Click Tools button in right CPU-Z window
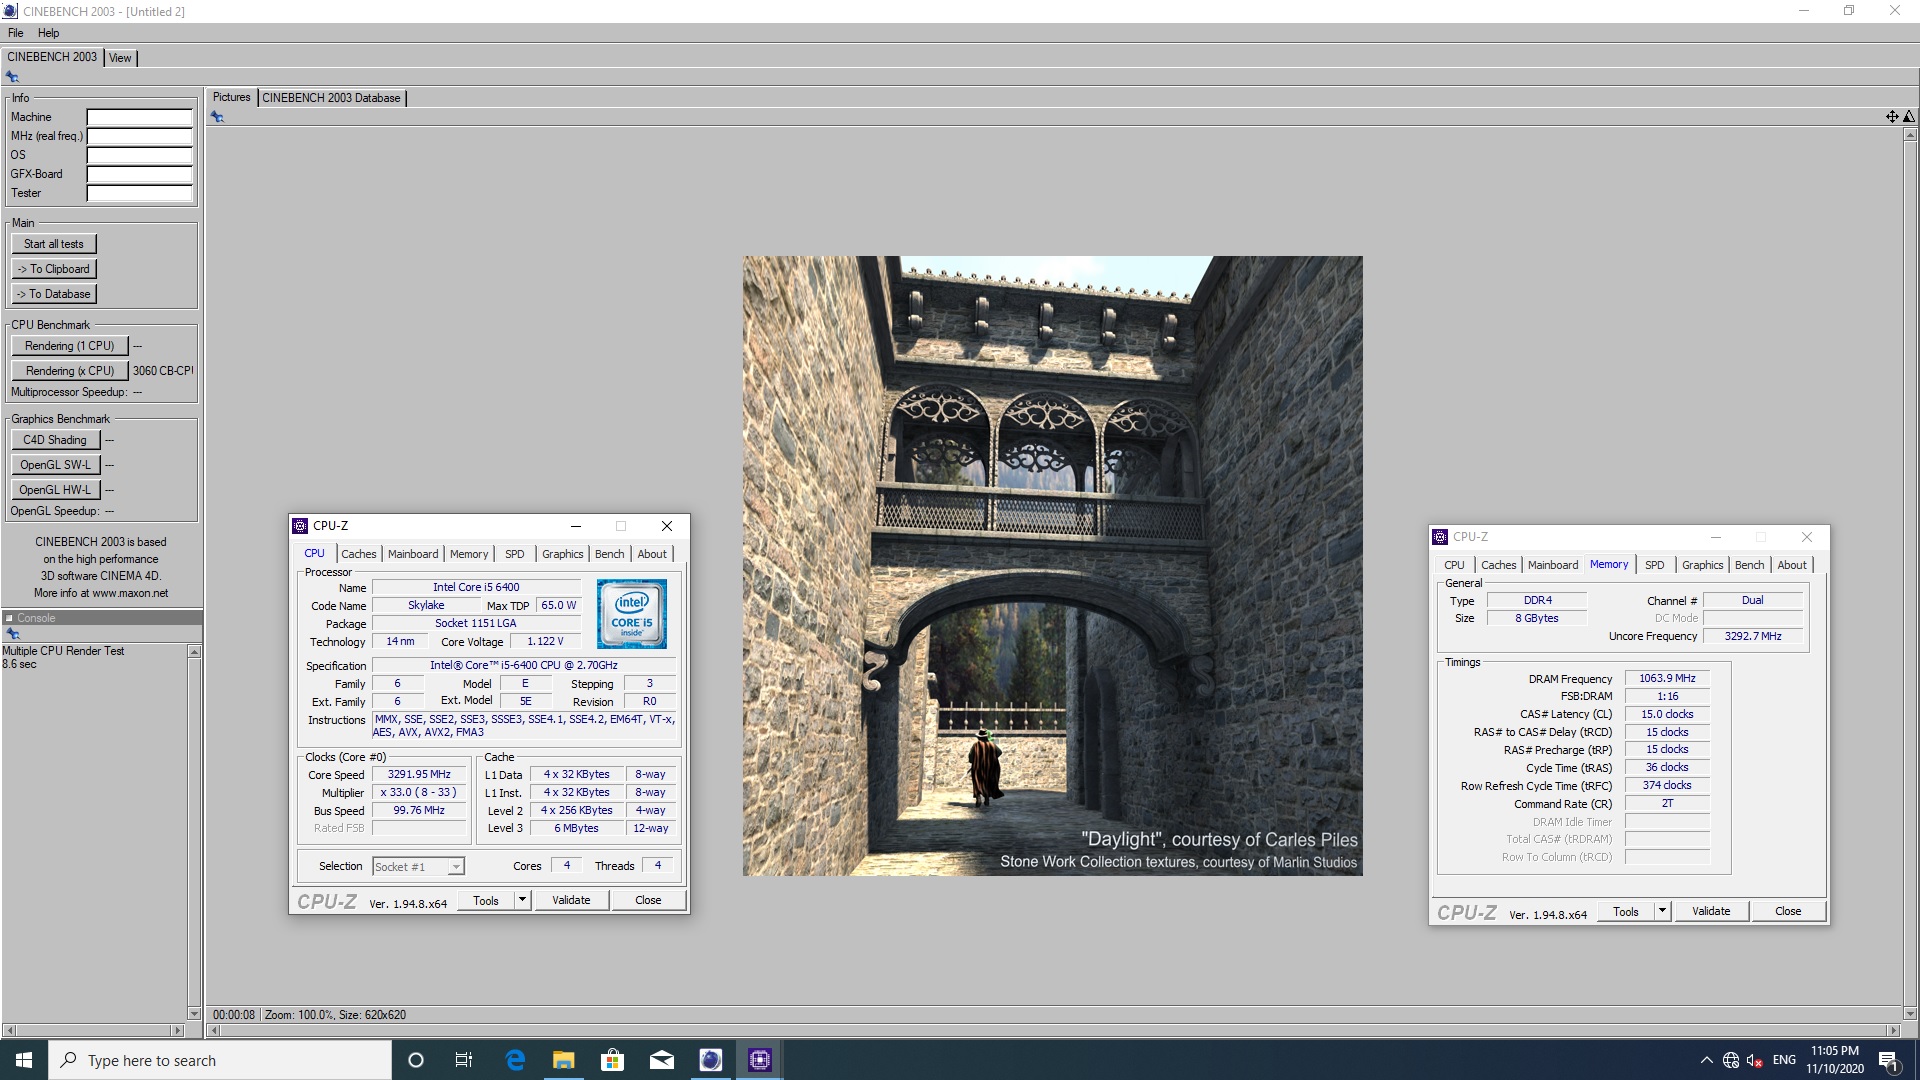1920x1080 pixels. pos(1626,912)
